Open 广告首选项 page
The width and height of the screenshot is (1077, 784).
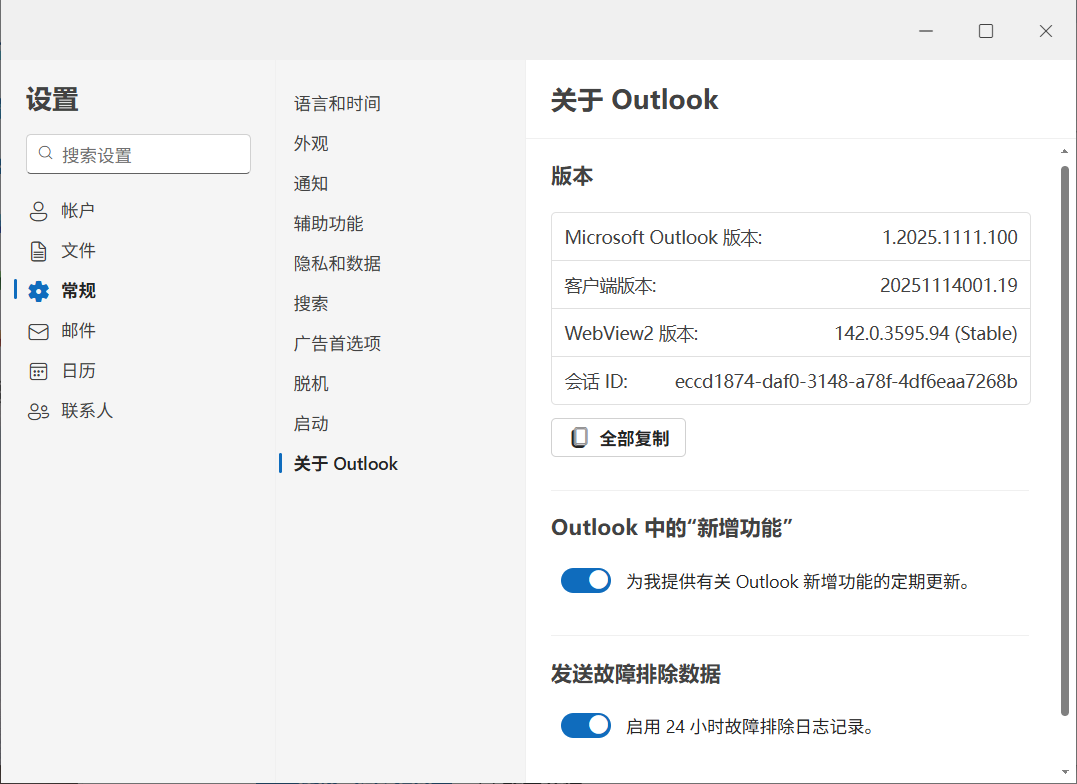[x=337, y=344]
